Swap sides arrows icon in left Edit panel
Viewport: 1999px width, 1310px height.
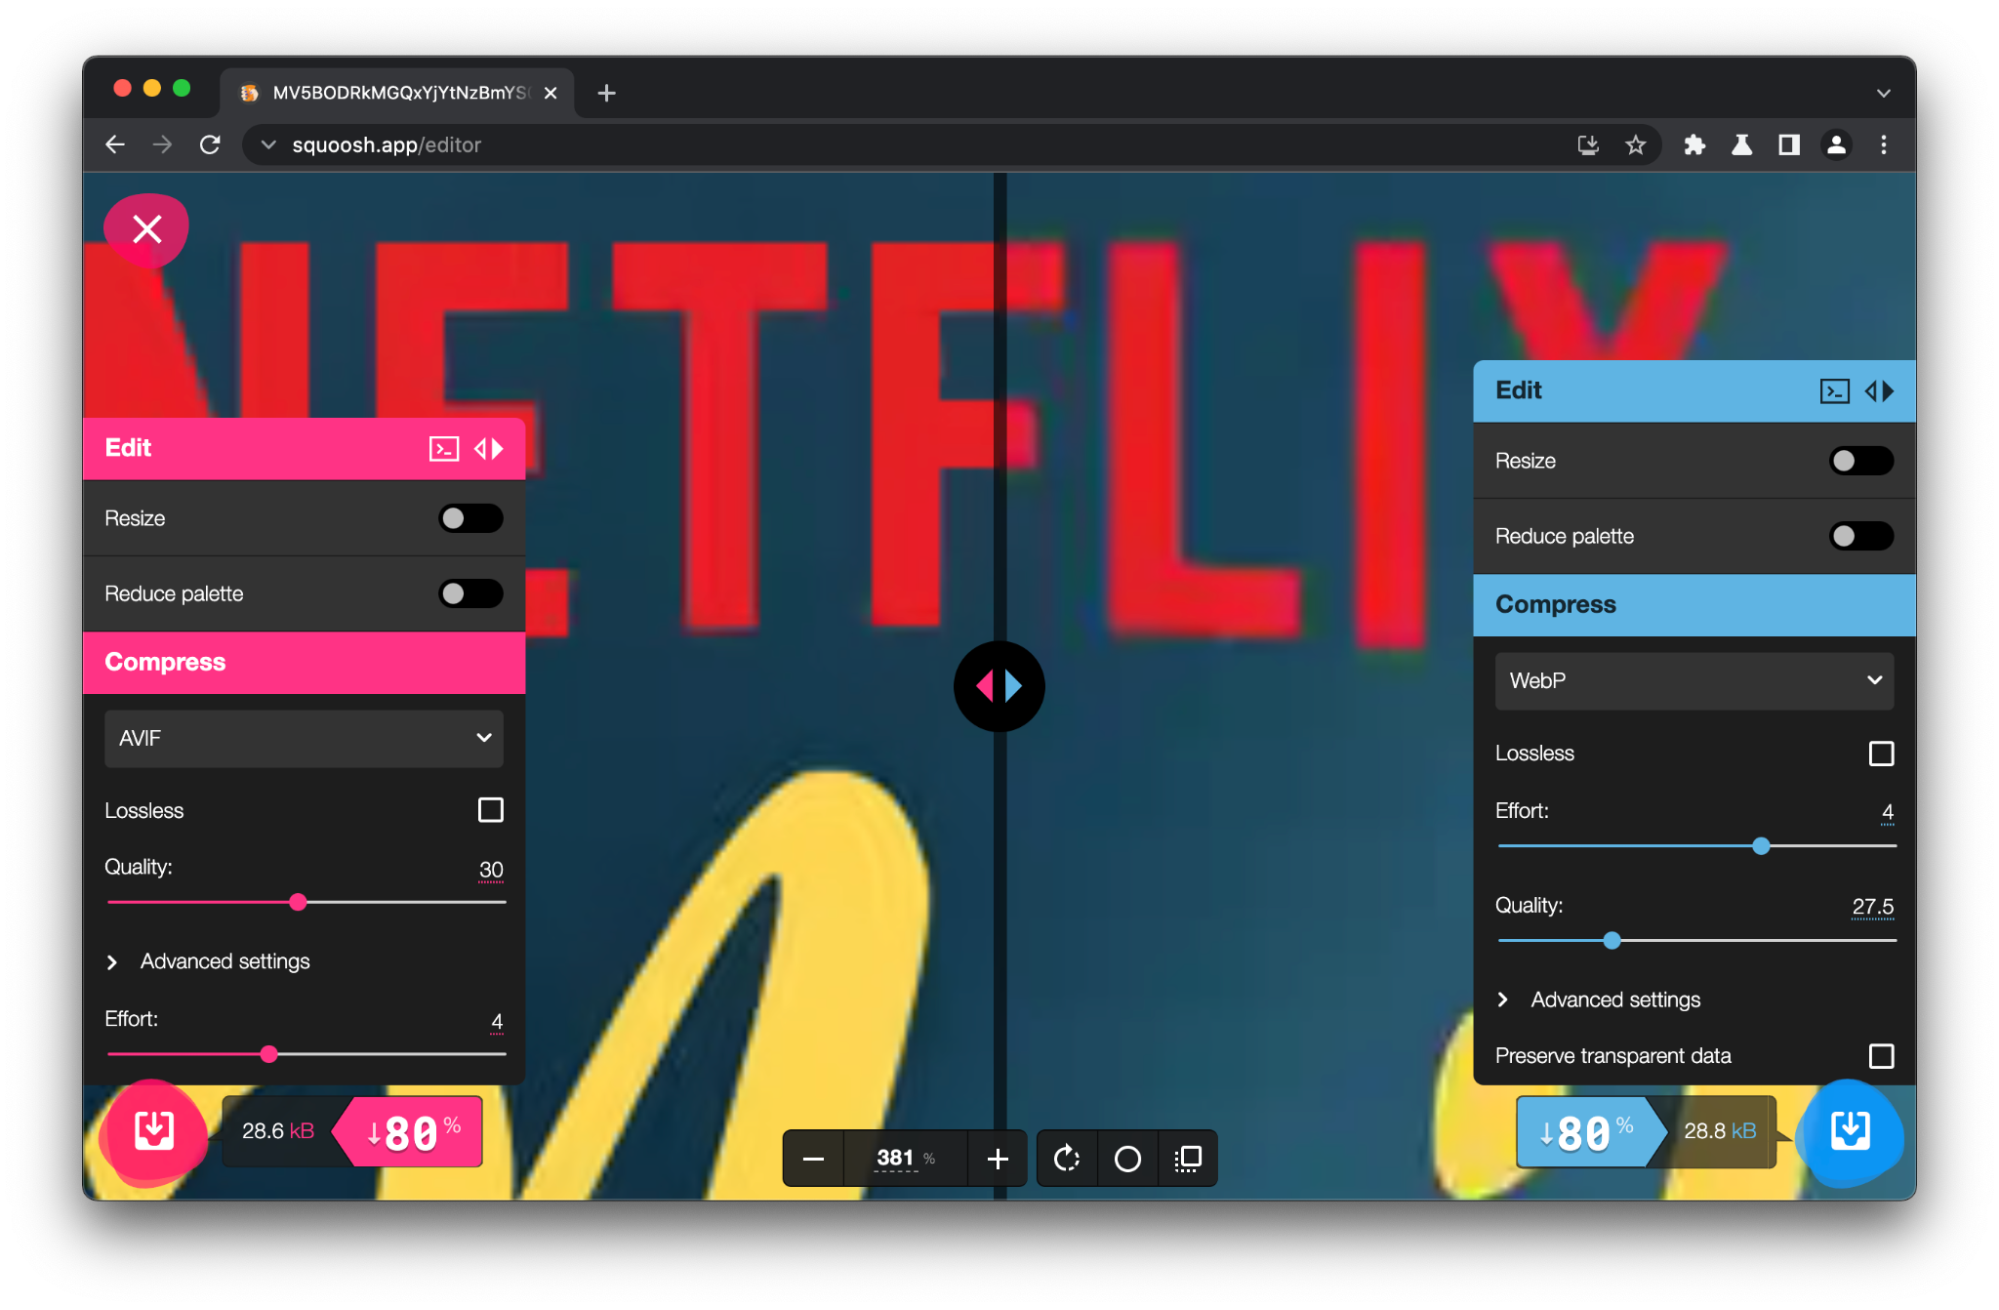tap(489, 449)
